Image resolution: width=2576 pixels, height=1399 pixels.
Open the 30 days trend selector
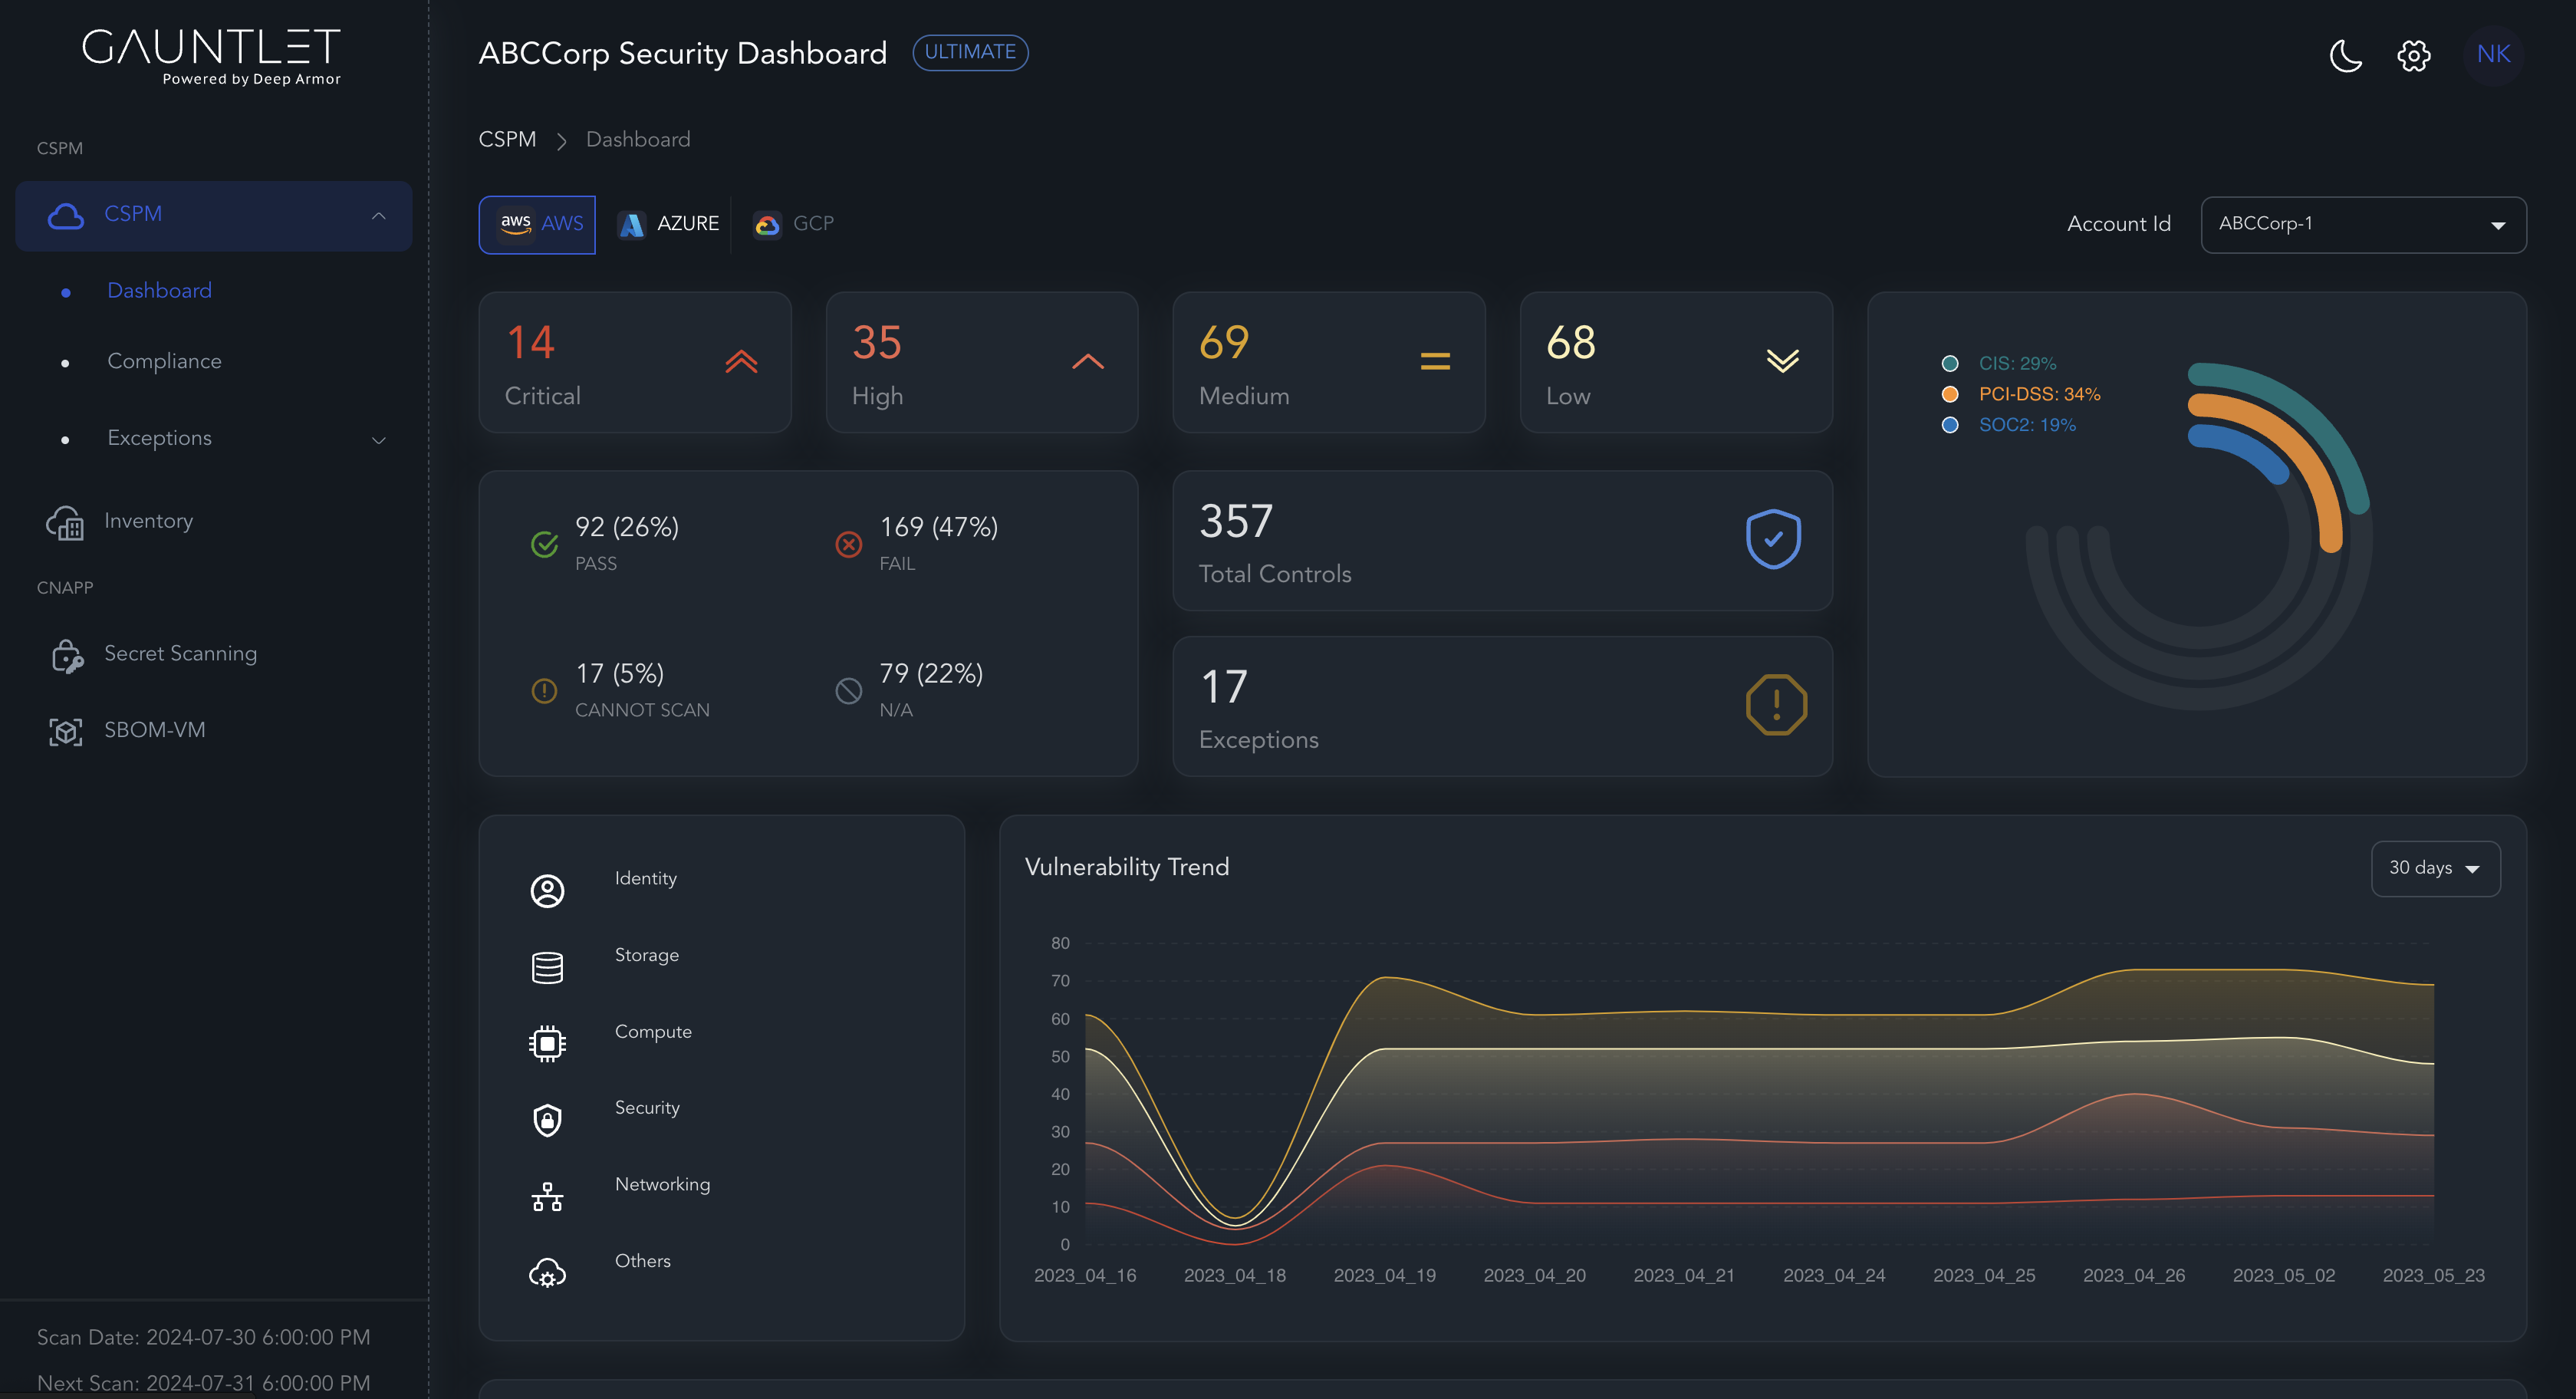pyautogui.click(x=2434, y=868)
